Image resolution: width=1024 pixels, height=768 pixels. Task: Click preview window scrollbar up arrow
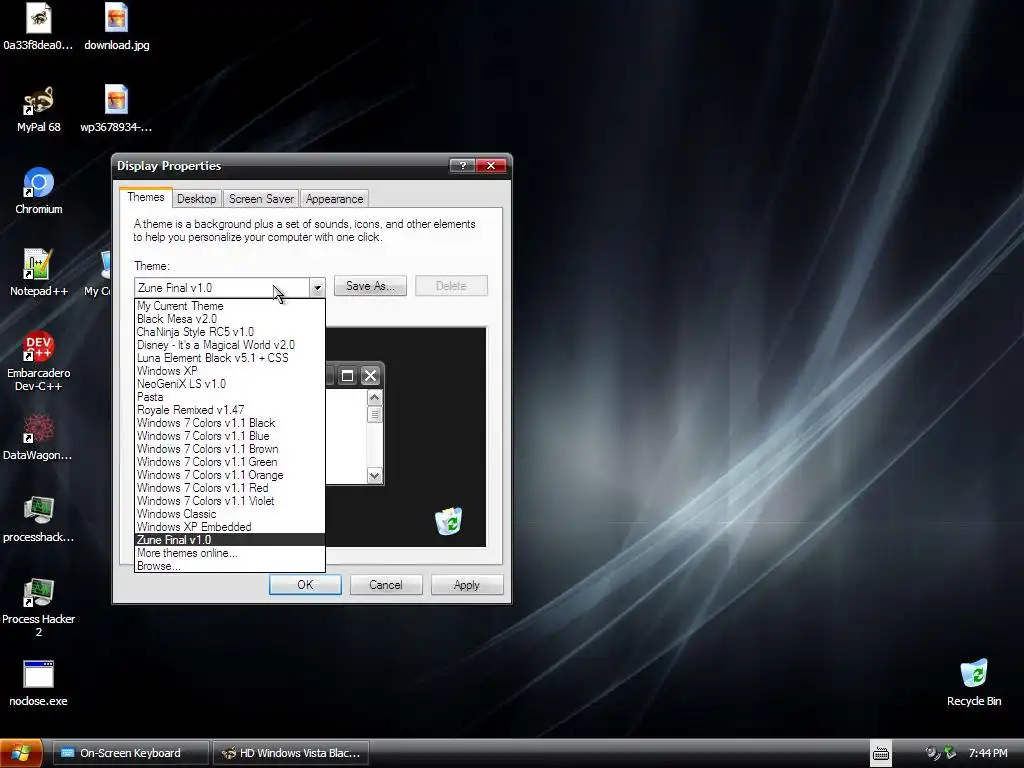point(374,398)
